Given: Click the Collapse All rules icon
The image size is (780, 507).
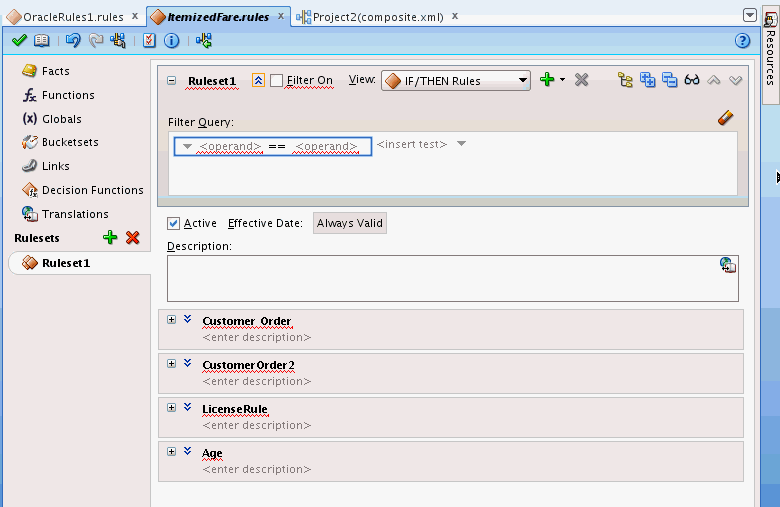Looking at the screenshot, I should (x=670, y=80).
